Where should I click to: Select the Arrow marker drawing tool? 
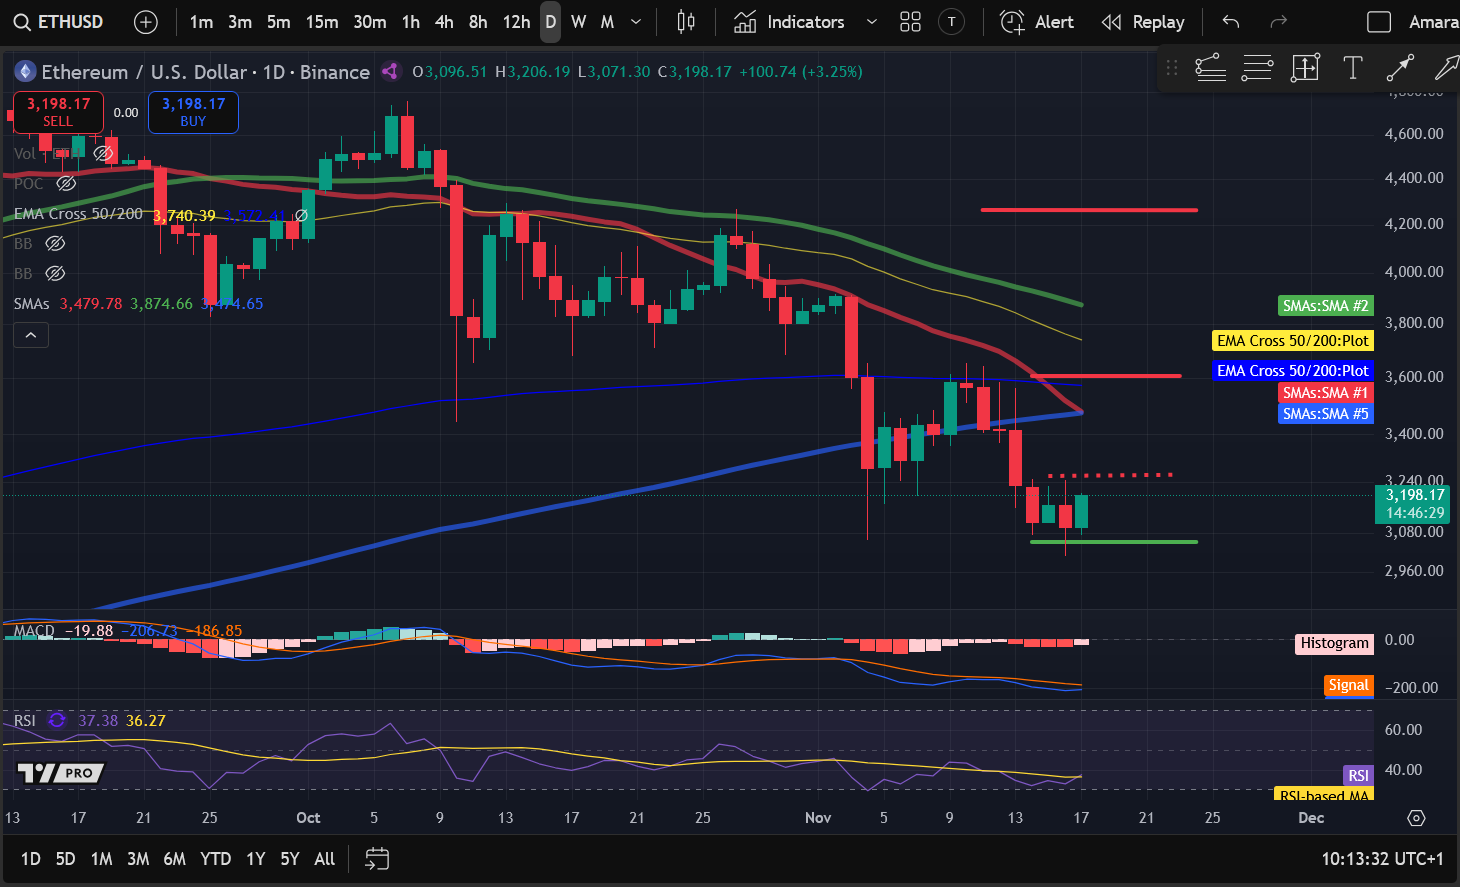[1401, 68]
